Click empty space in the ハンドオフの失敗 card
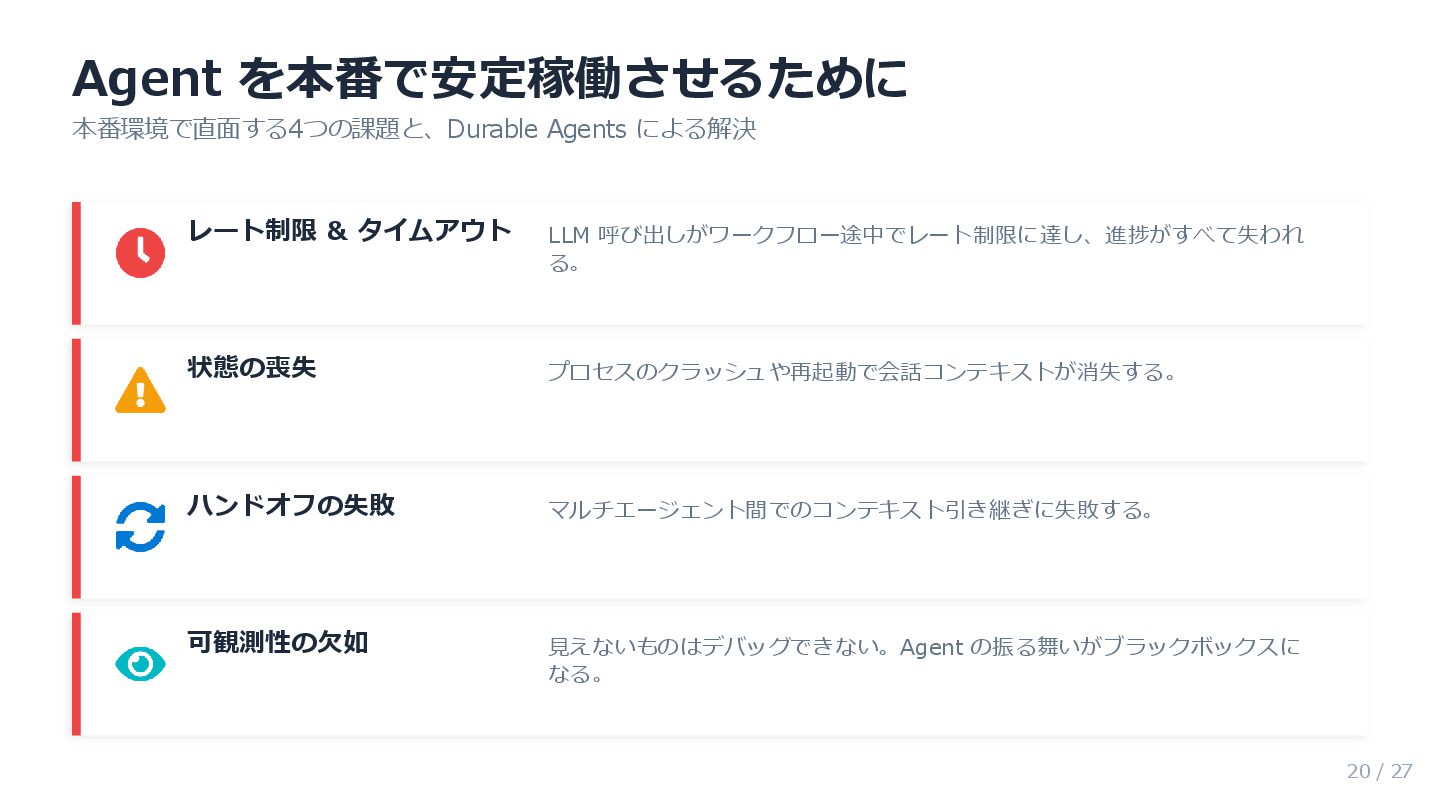 (900, 565)
